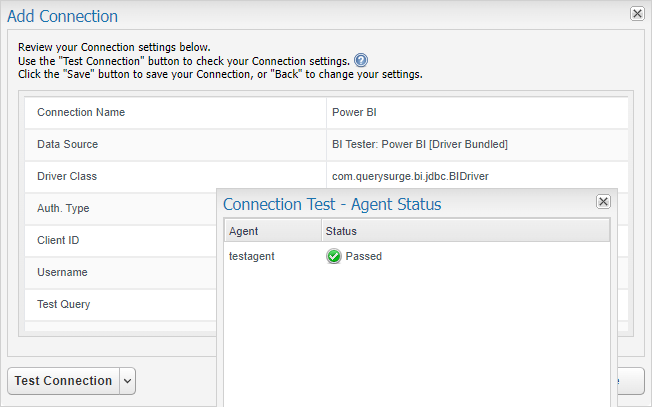Select the Data Source row label

click(68, 144)
